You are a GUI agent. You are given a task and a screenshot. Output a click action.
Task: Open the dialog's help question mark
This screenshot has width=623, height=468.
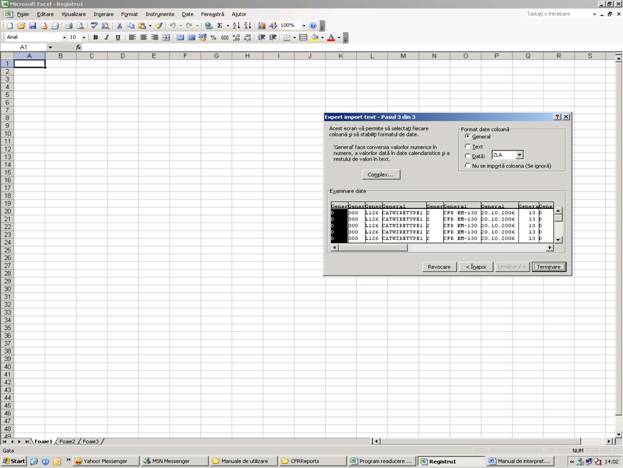(557, 117)
